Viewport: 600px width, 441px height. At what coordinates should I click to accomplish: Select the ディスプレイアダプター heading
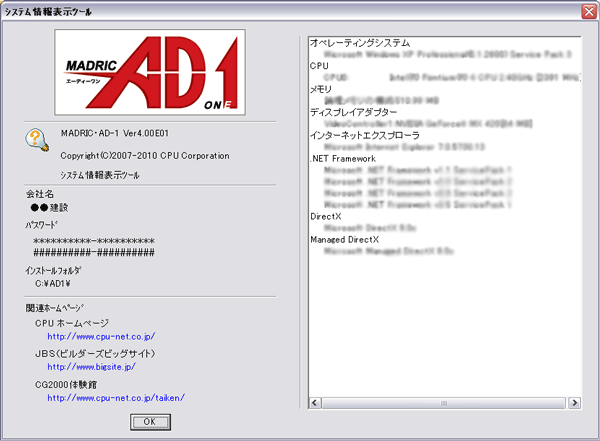(x=354, y=112)
